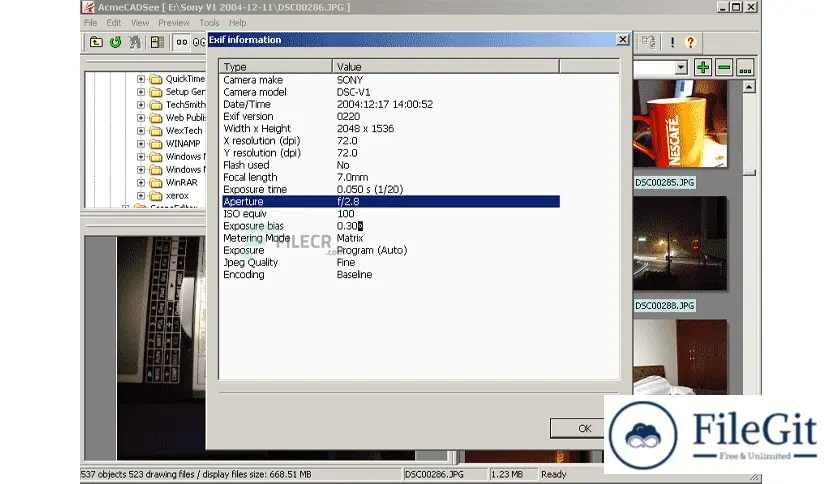Viewport: 836px width, 484px height.
Task: Expand the Web Publish folder node
Action: tap(141, 118)
